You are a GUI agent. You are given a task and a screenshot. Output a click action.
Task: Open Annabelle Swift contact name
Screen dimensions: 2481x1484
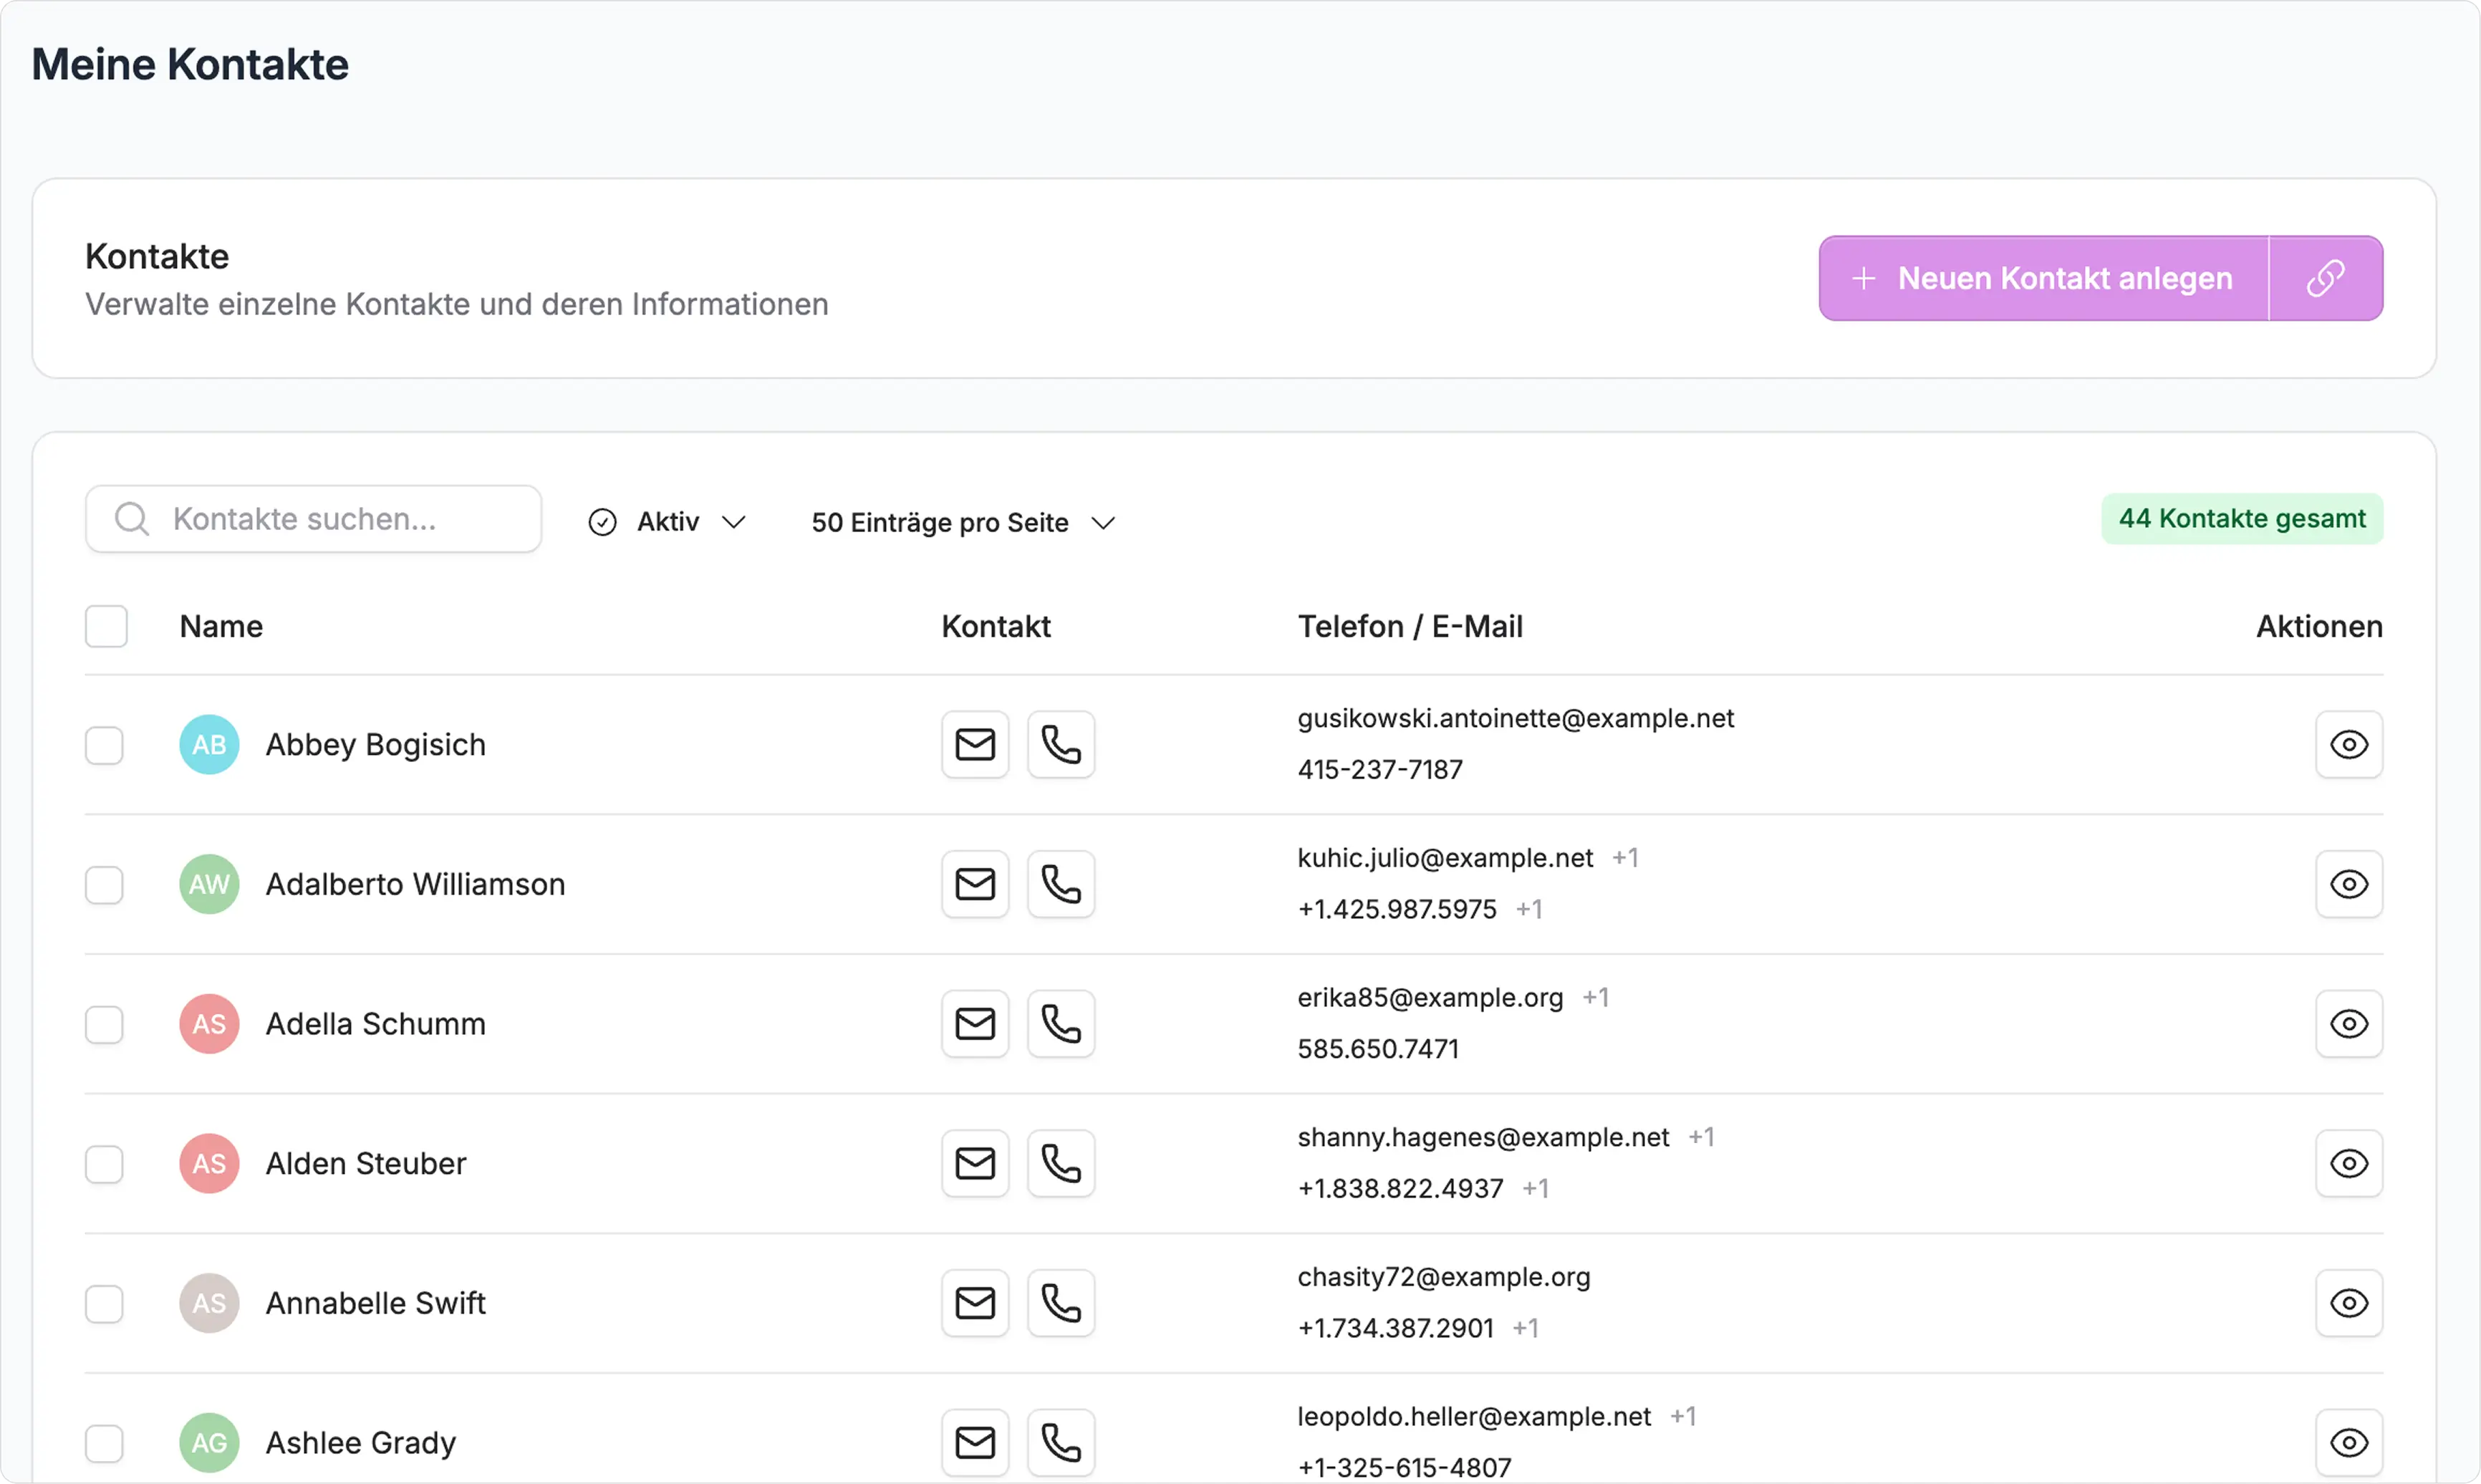(375, 1303)
